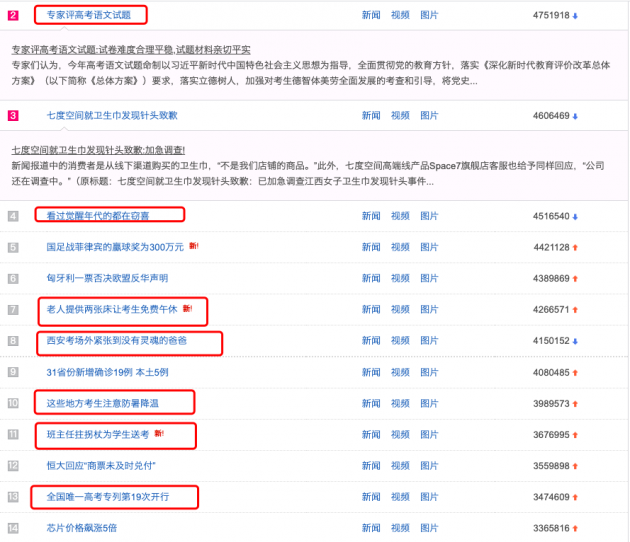Click the red up arrow next to 4421128
This screenshot has width=630, height=542.
[x=576, y=247]
